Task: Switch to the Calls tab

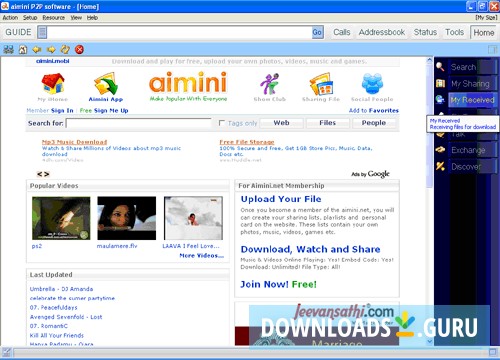Action: (x=342, y=32)
